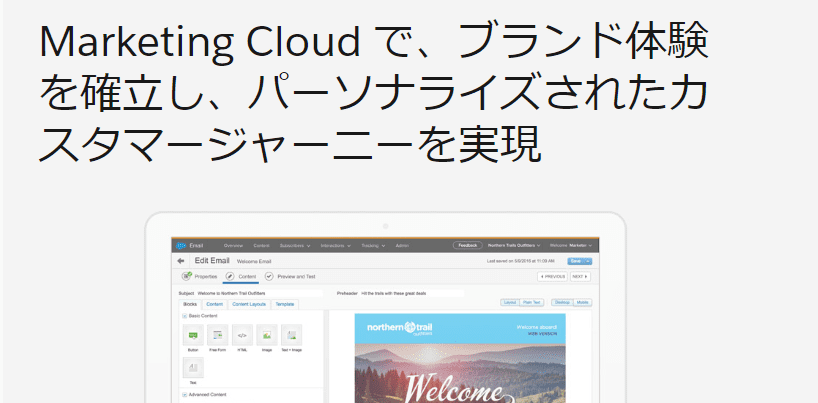Click the Marketing Cloud Japanese headline

(374, 94)
